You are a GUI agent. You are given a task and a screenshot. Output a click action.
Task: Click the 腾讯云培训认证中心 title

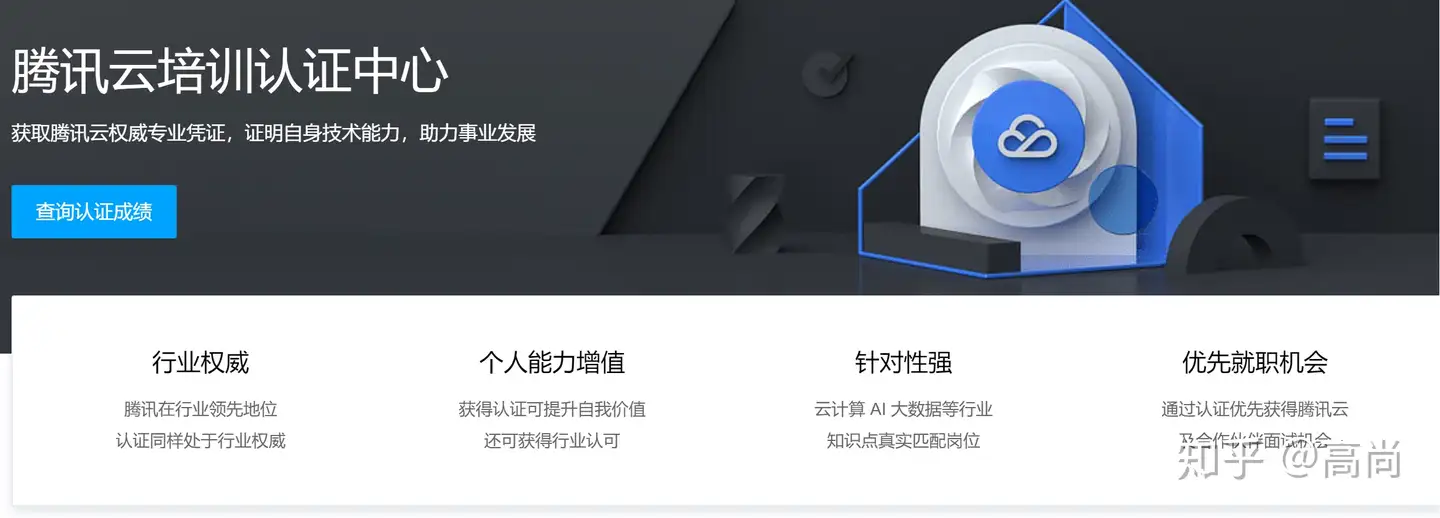[230, 72]
